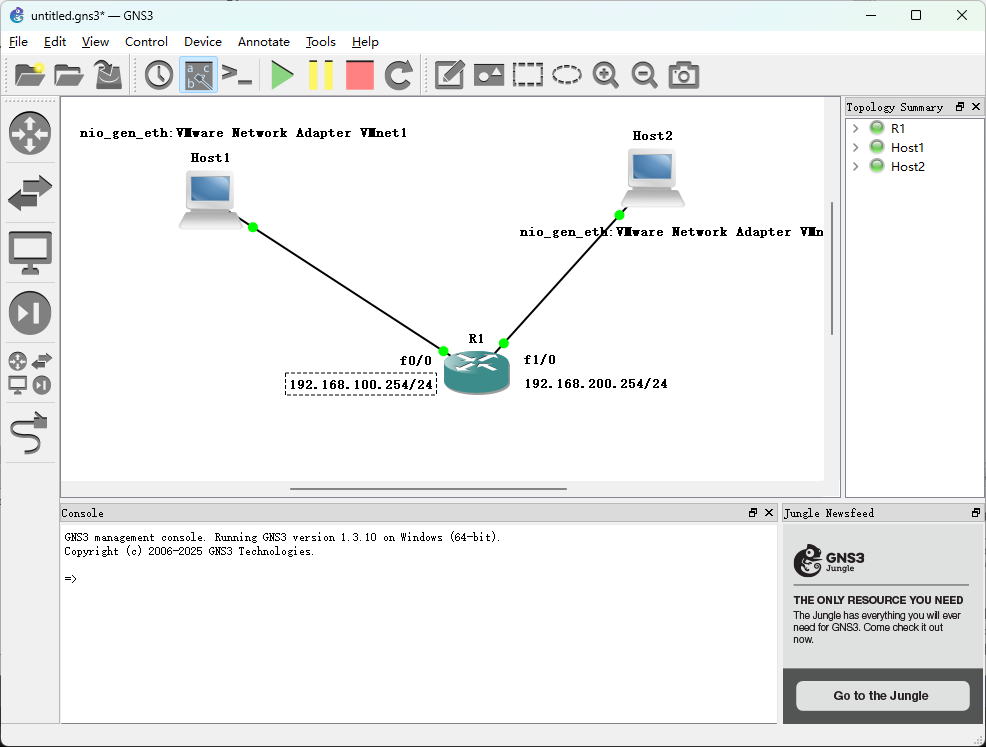Open the Tools menu
The height and width of the screenshot is (747, 986).
(x=321, y=42)
